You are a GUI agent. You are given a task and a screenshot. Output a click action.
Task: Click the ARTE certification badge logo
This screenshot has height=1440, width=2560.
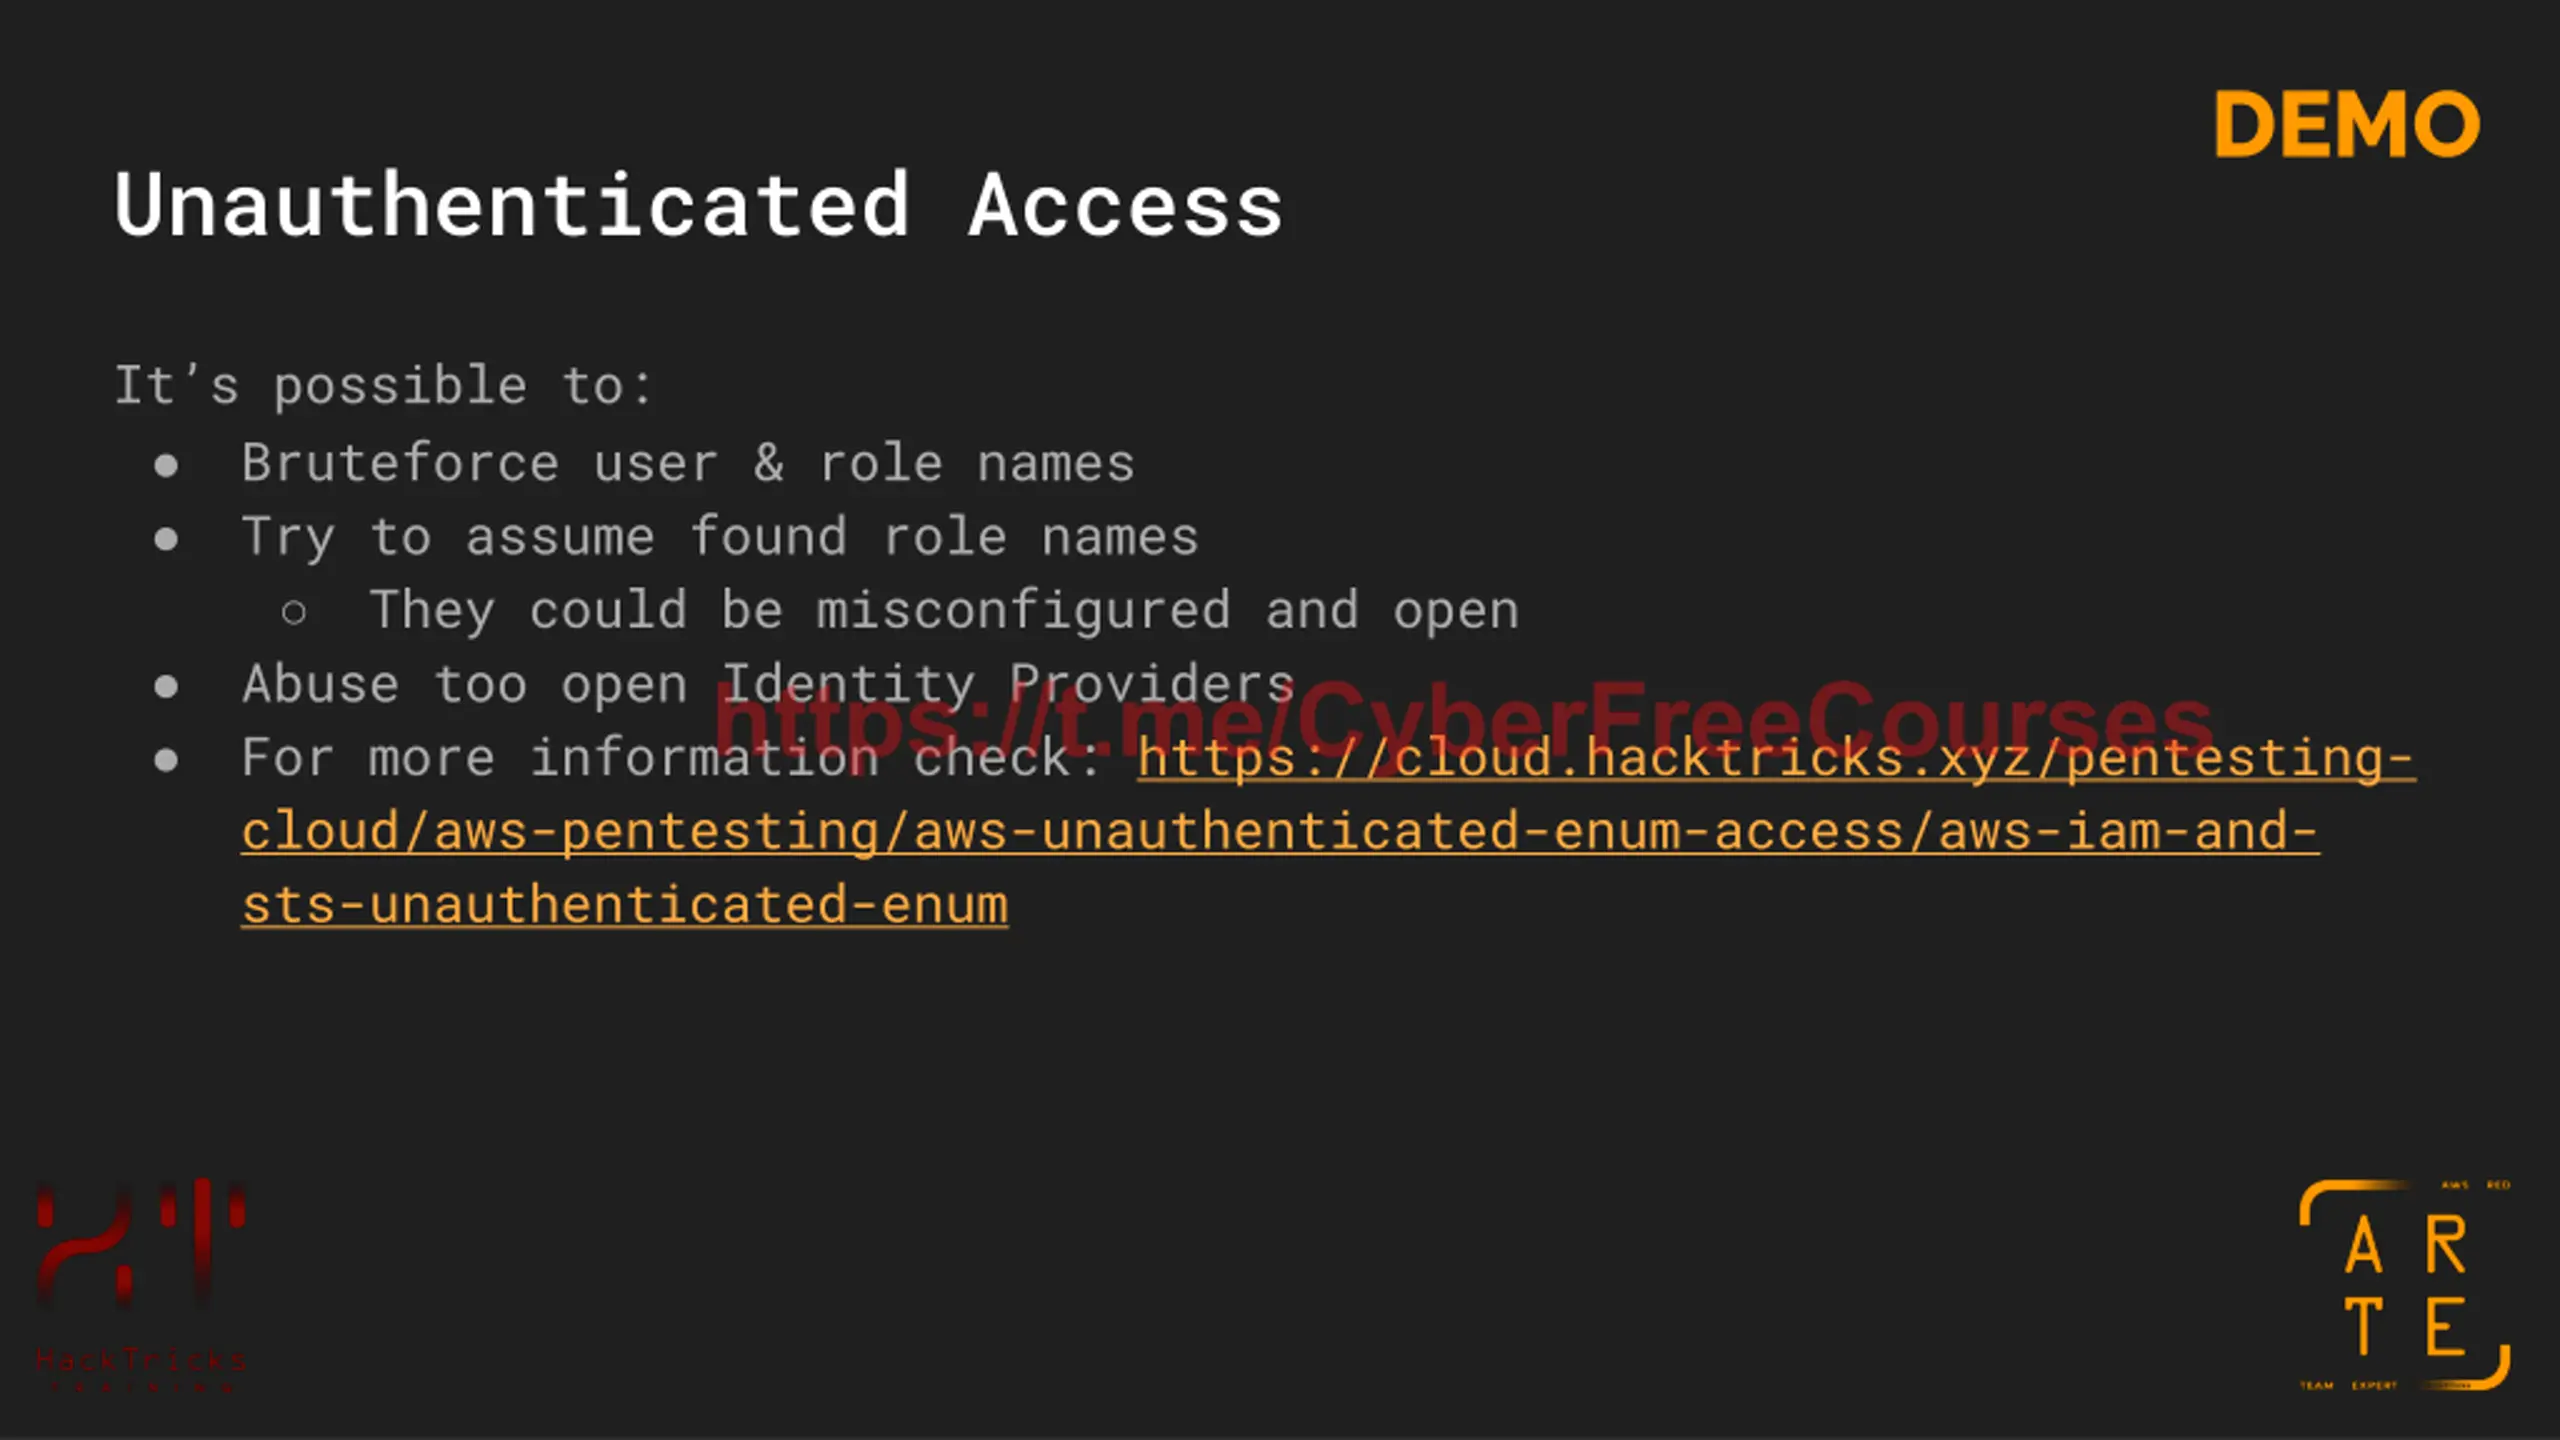pyautogui.click(x=2405, y=1286)
